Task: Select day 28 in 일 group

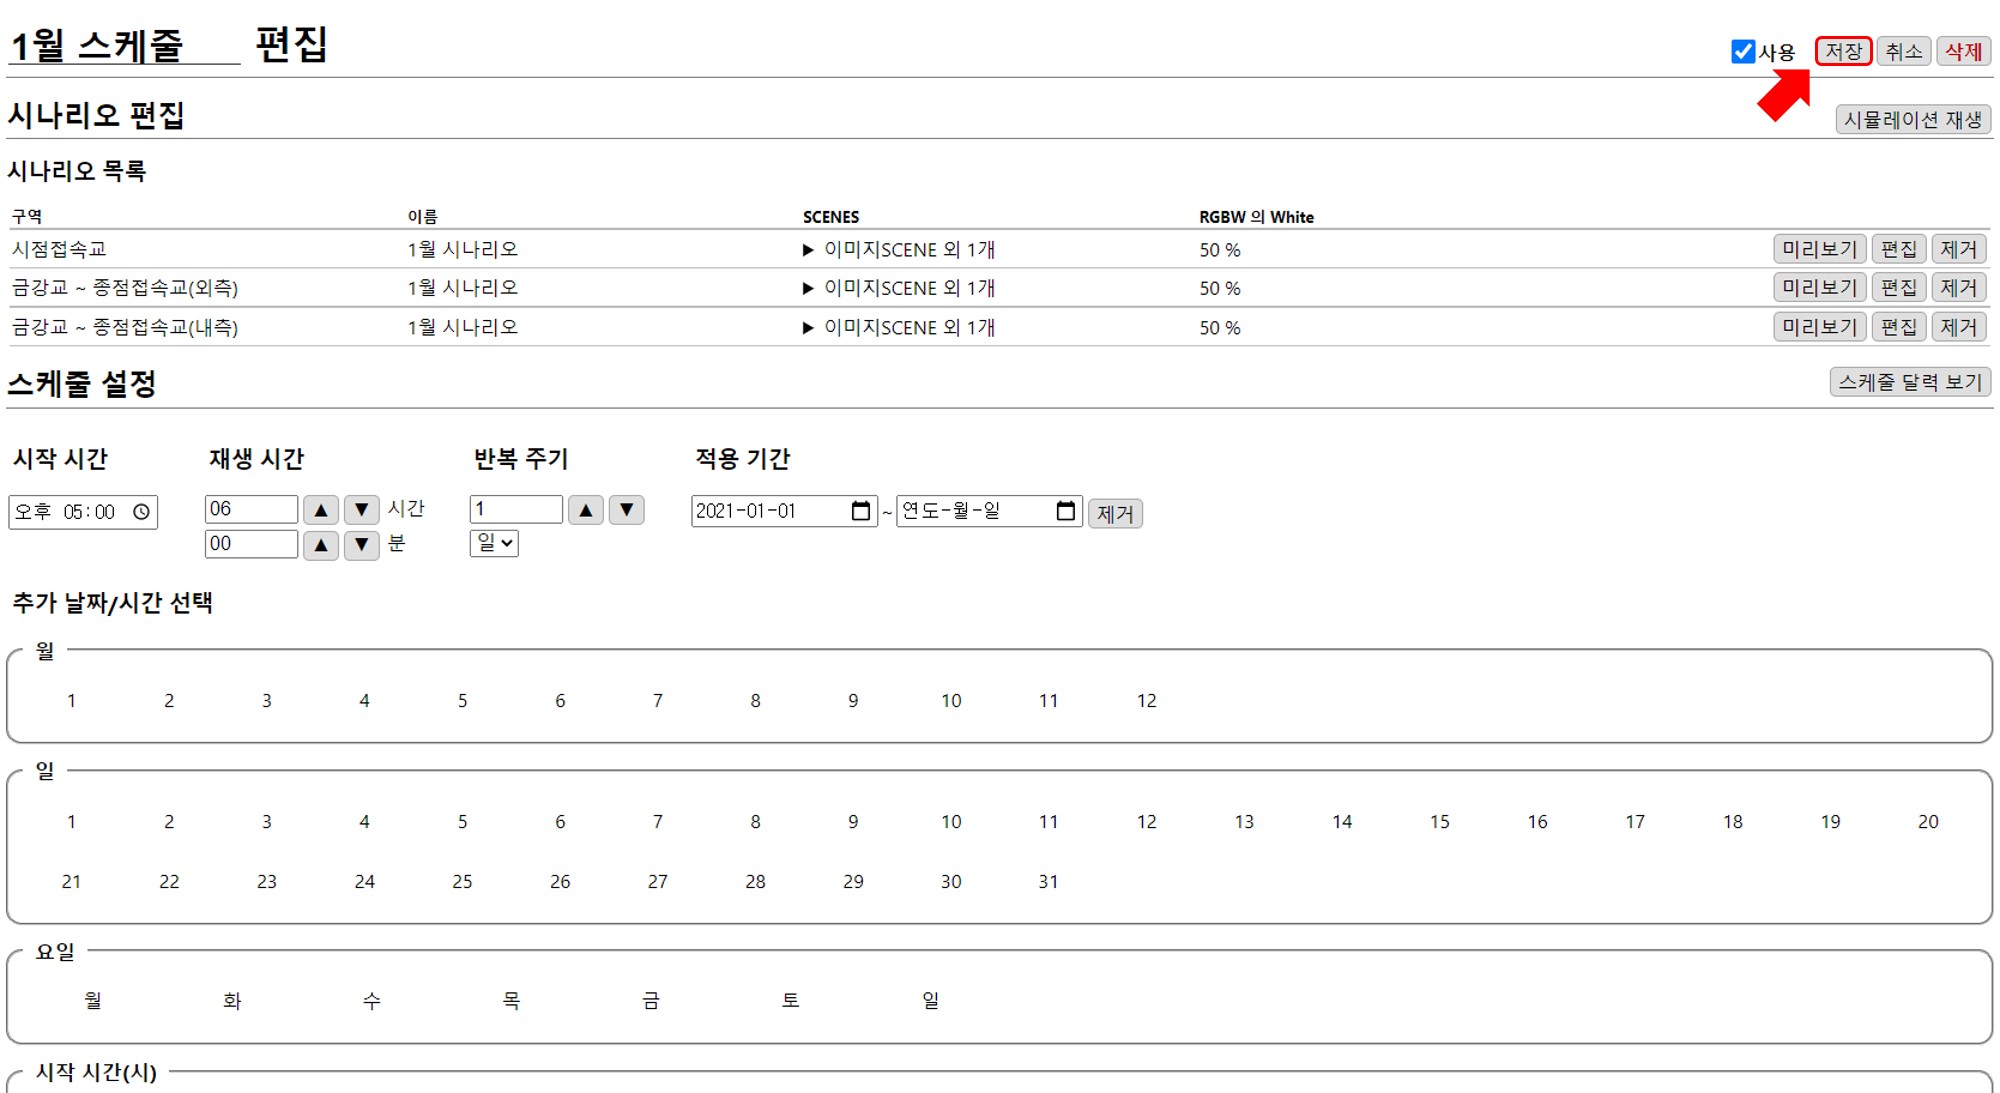Action: click(x=755, y=882)
